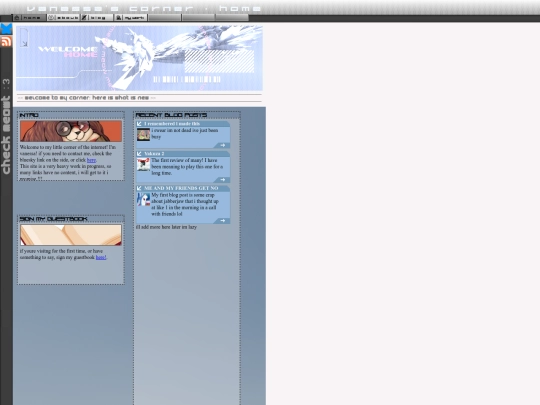Screen dimensions: 540x405
Task: Click the 'Intro' section heading
Action: point(29,115)
